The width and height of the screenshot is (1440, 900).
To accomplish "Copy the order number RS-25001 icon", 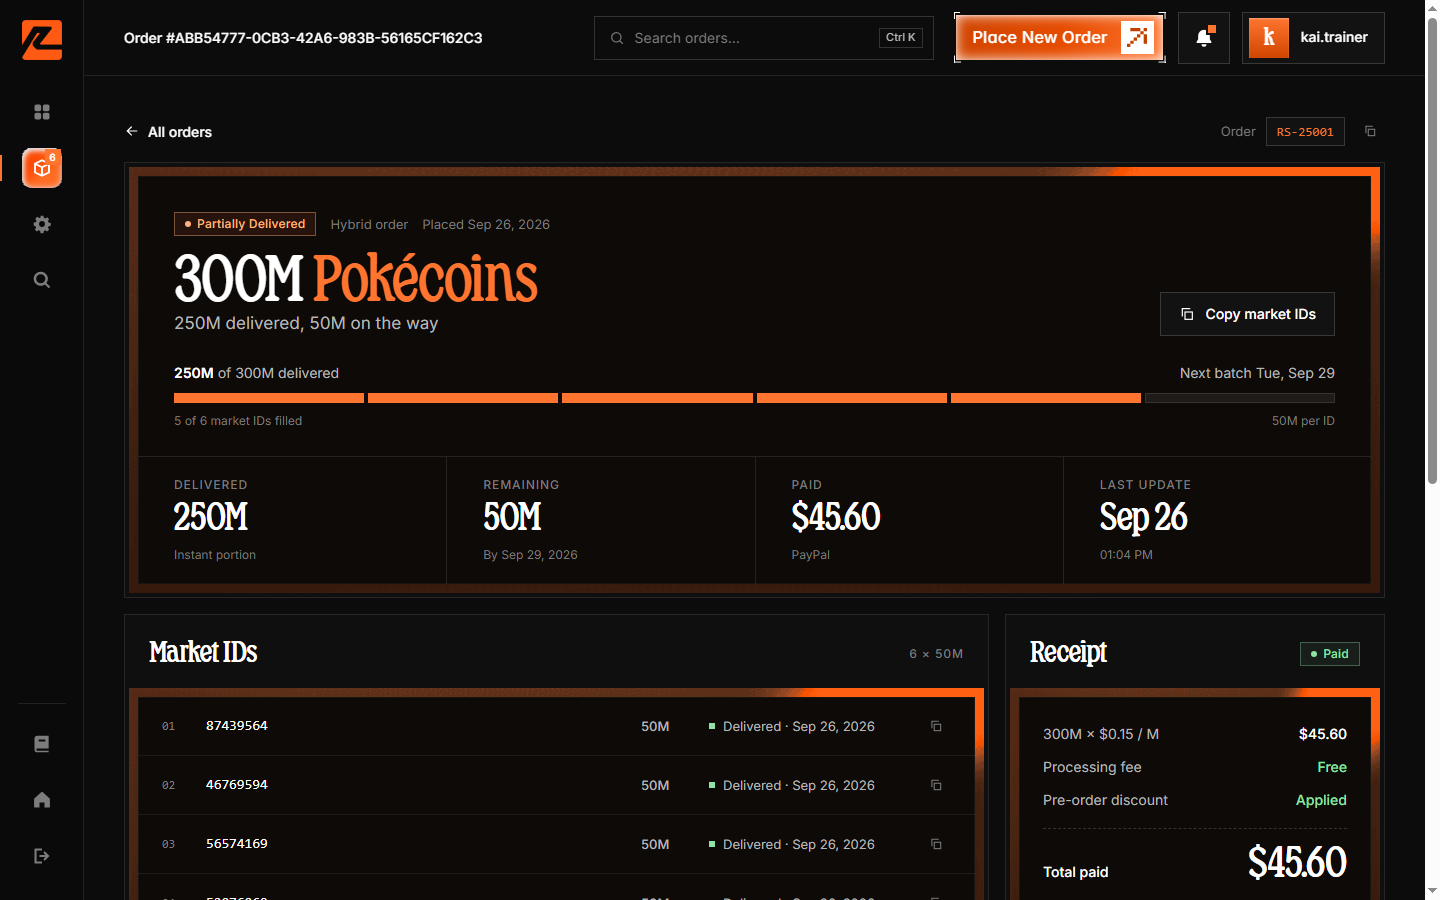I will pos(1370,131).
